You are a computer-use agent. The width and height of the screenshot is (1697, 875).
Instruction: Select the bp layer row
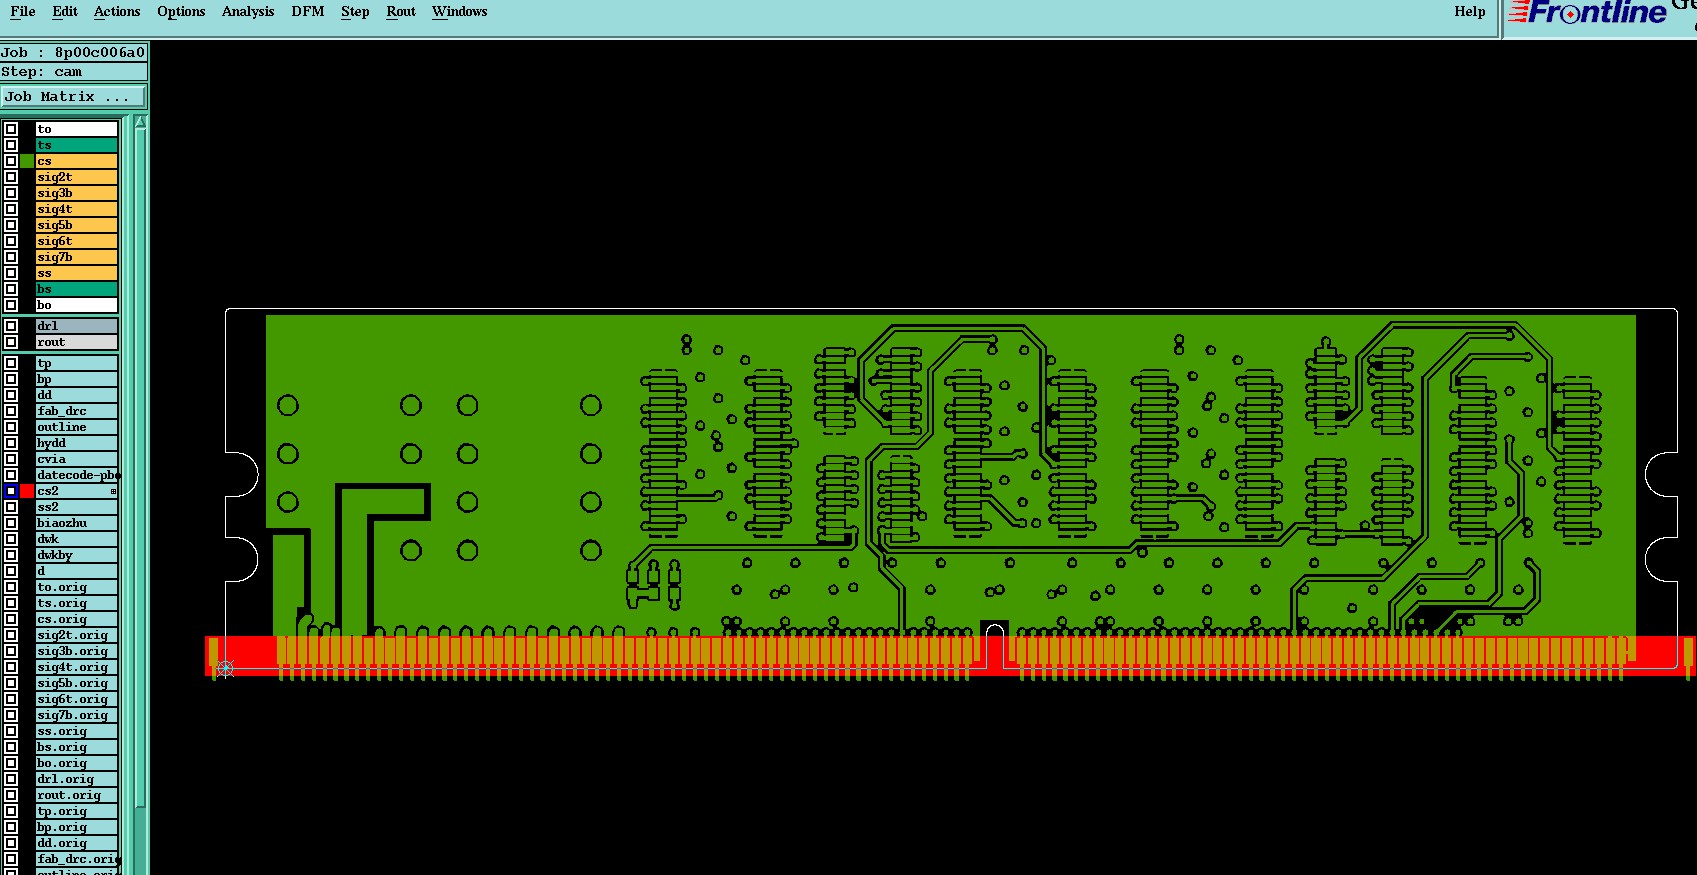[77, 379]
